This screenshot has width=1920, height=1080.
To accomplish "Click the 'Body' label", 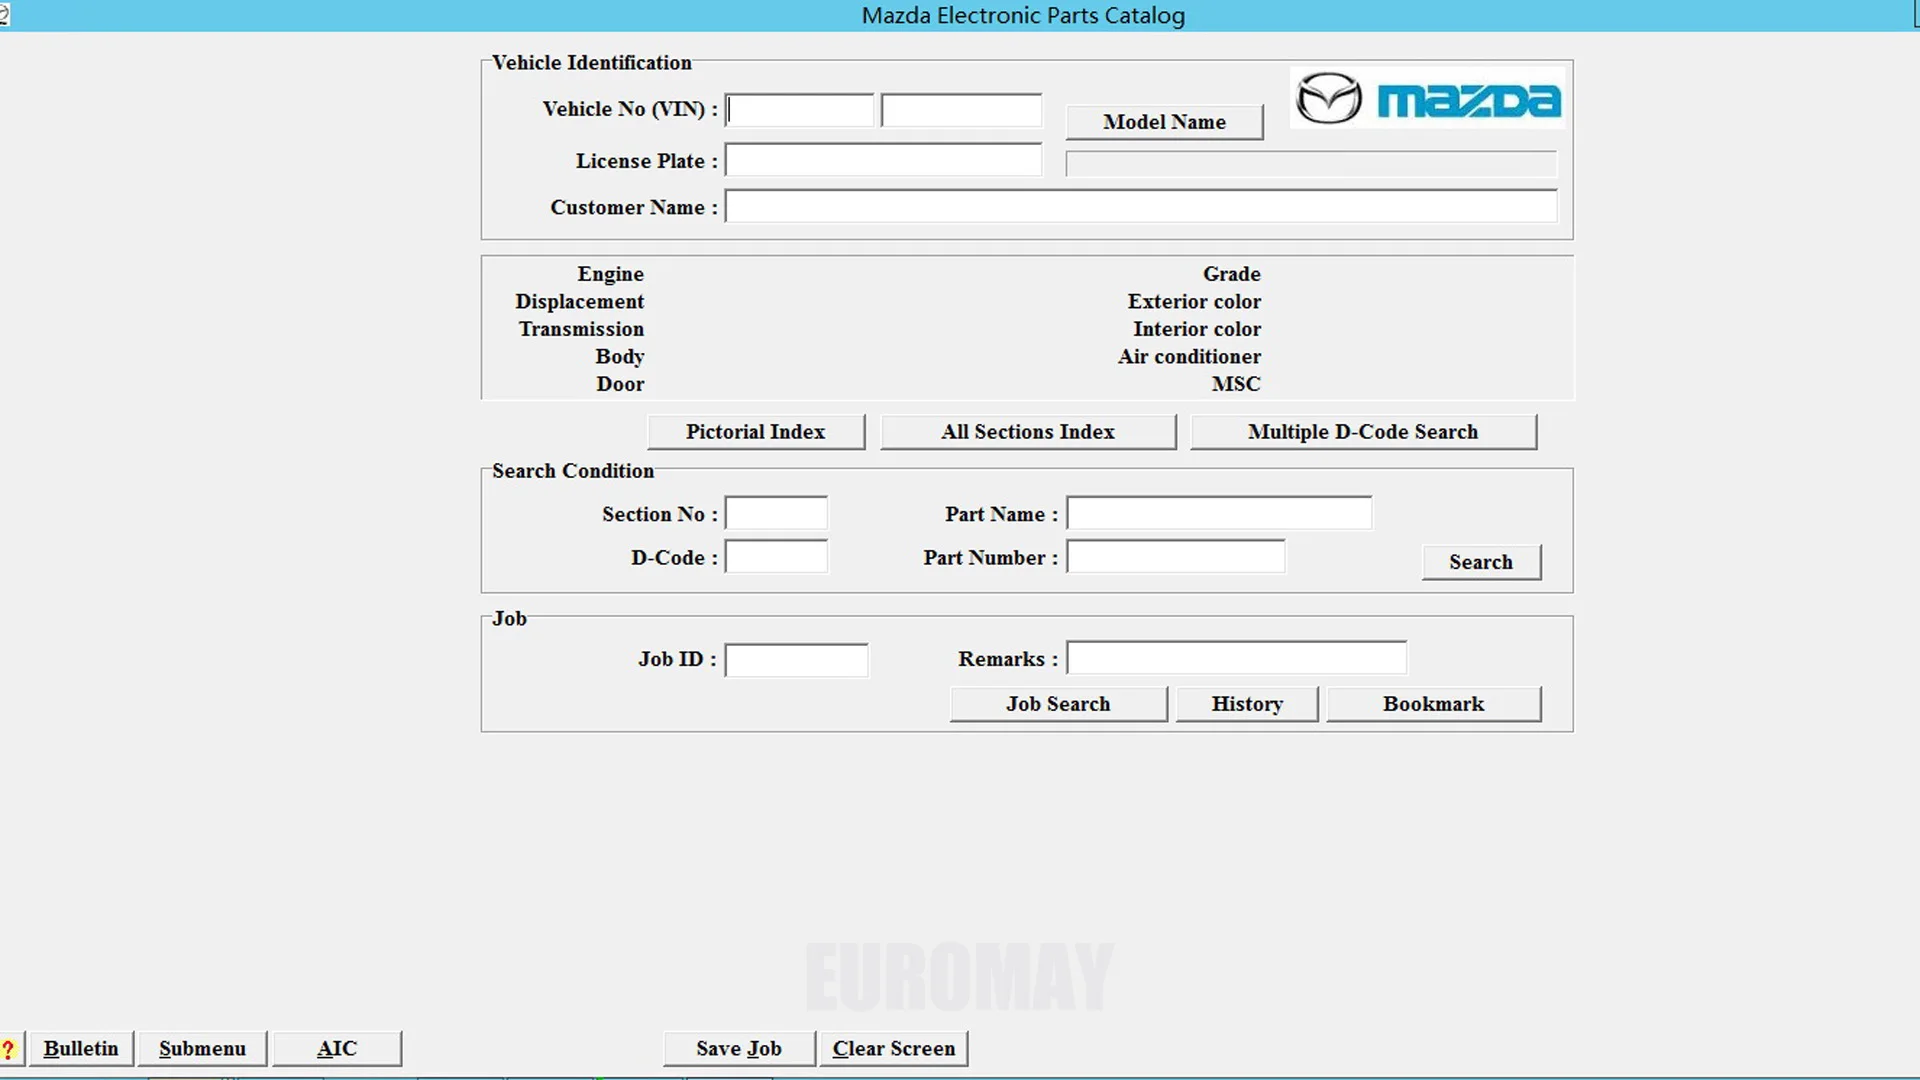I will [x=620, y=357].
